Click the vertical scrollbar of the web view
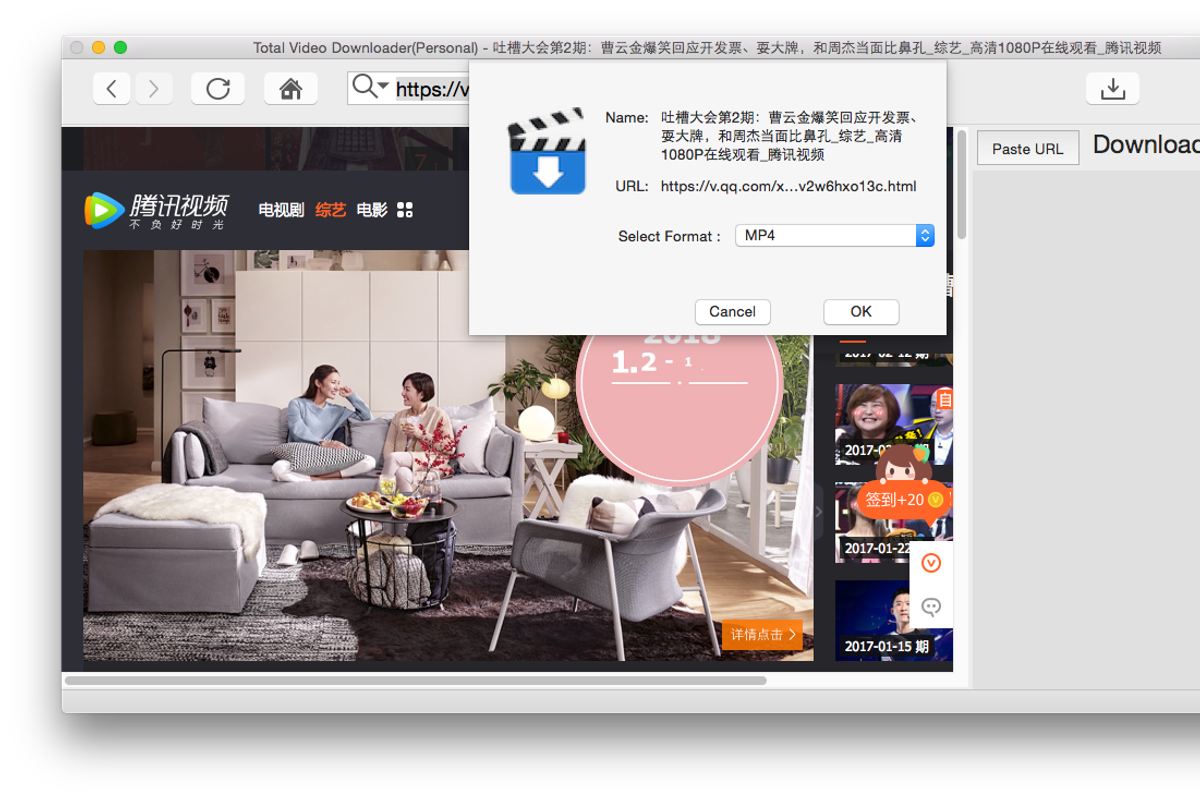Screen dimensions: 1200x800 (x=962, y=185)
